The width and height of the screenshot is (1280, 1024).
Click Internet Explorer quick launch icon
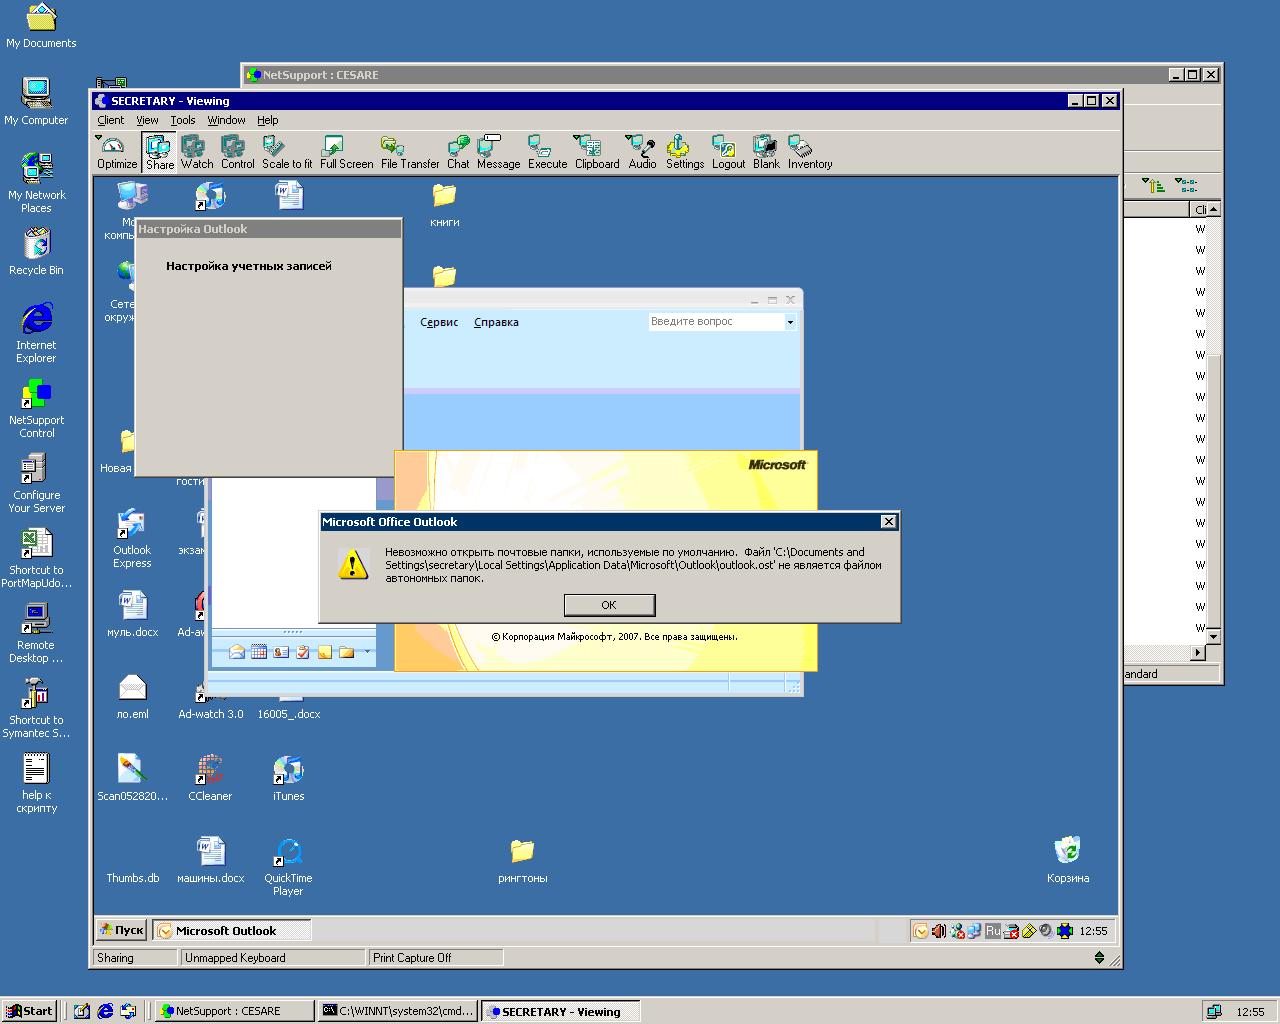(x=105, y=1011)
